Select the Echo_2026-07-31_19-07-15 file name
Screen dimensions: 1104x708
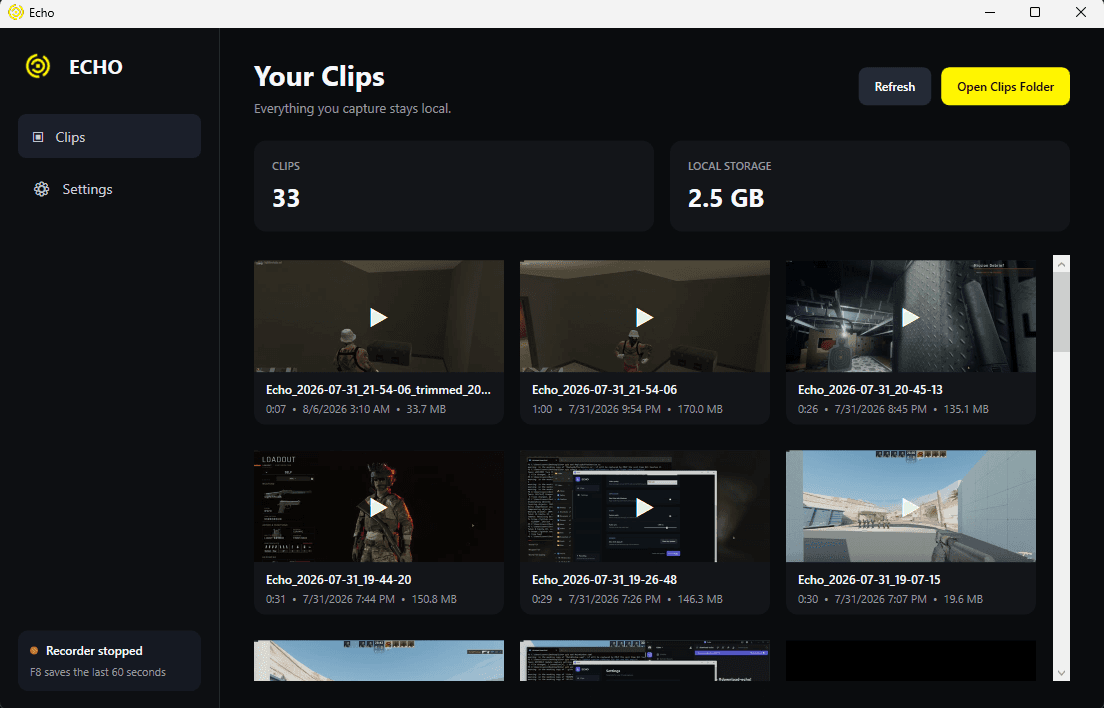click(x=869, y=579)
